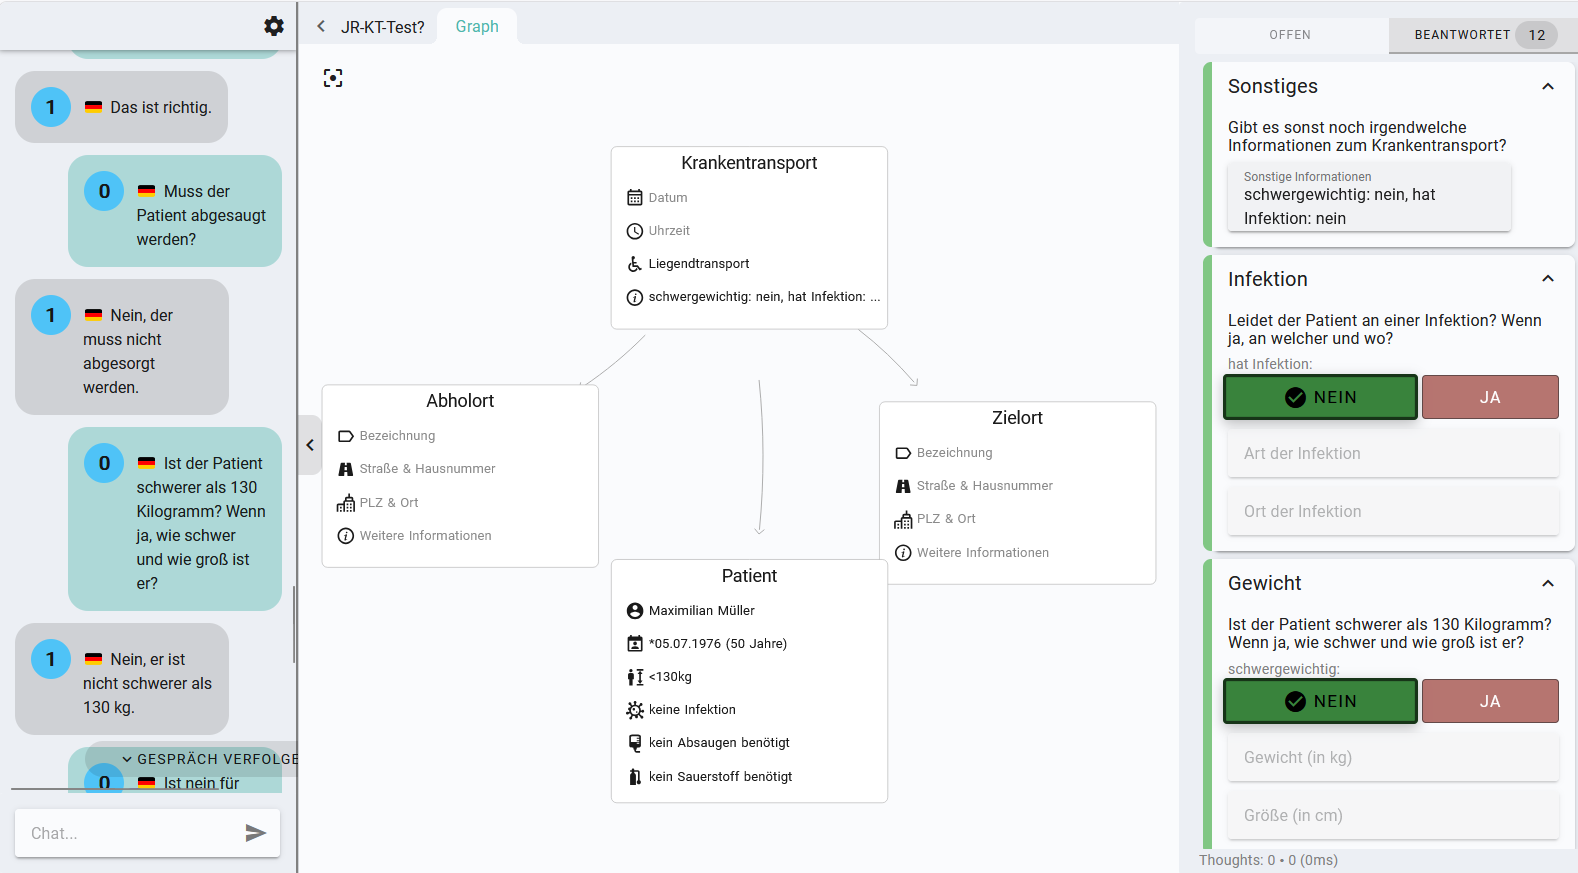Viewport: 1578px width, 873px height.
Task: Go back using arrow beside JR-KT-Test?
Action: click(321, 27)
